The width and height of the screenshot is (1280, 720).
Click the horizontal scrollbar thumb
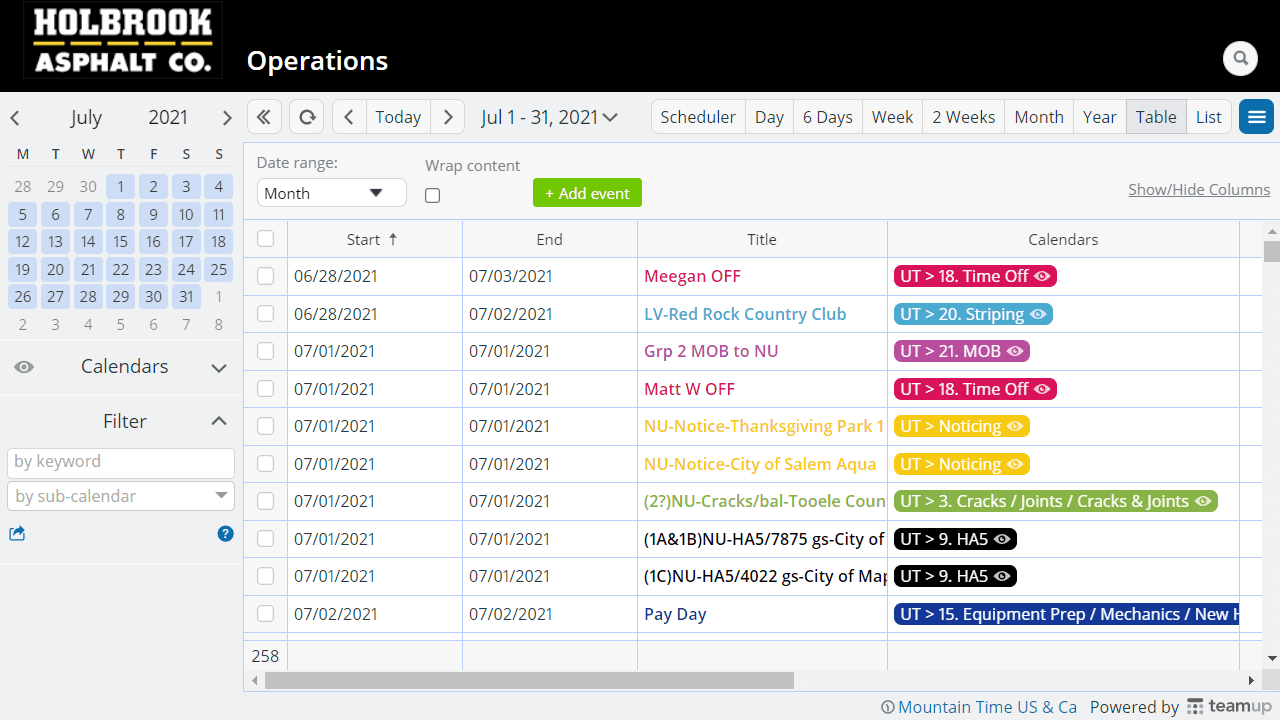(529, 681)
